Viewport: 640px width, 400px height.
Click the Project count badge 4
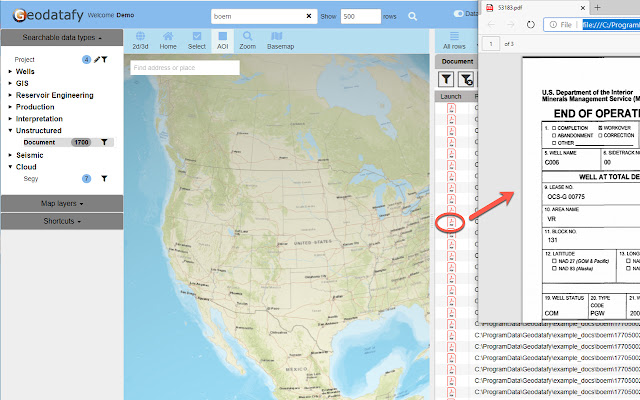pyautogui.click(x=86, y=60)
